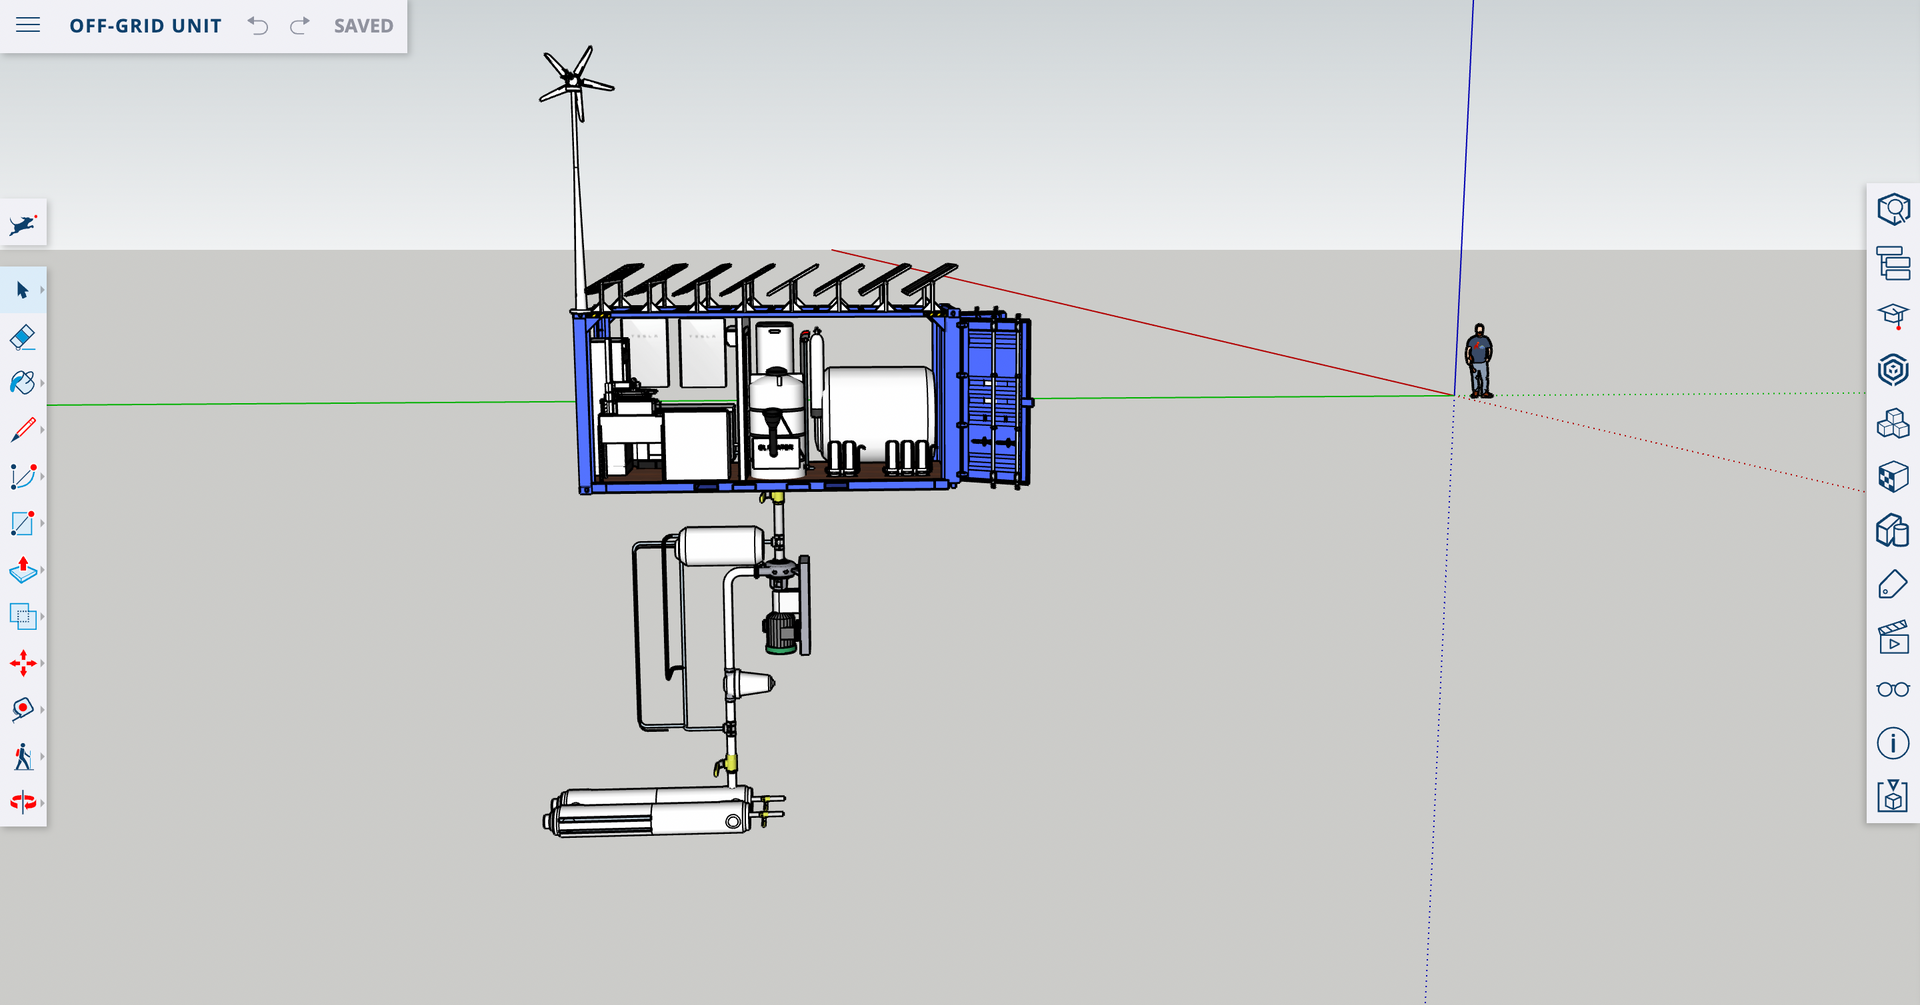Open the Scenes clapperboard panel
1920x1005 pixels.
pos(1893,637)
